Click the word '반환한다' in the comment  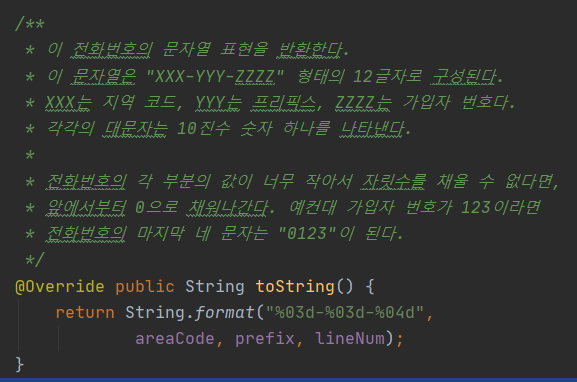coord(309,50)
